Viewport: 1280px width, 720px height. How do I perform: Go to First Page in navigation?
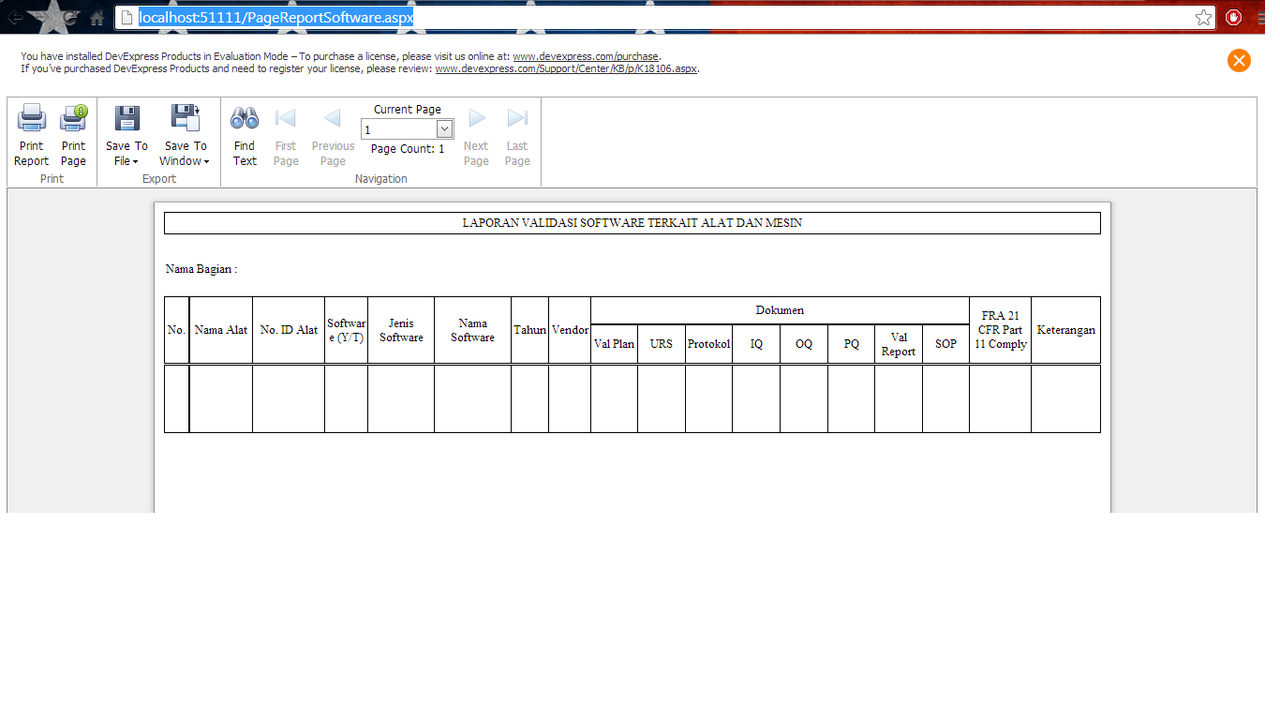click(285, 119)
